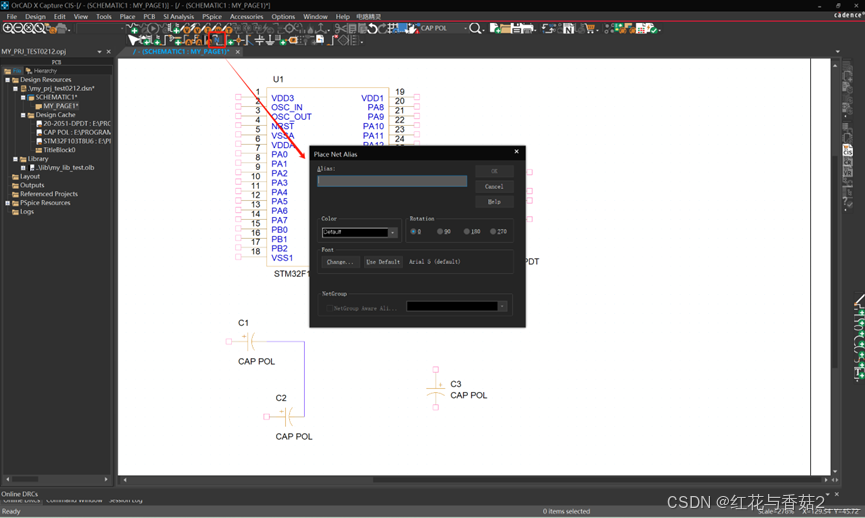Click the CIS icon on the right side panel
The height and width of the screenshot is (518, 865).
pos(847,149)
